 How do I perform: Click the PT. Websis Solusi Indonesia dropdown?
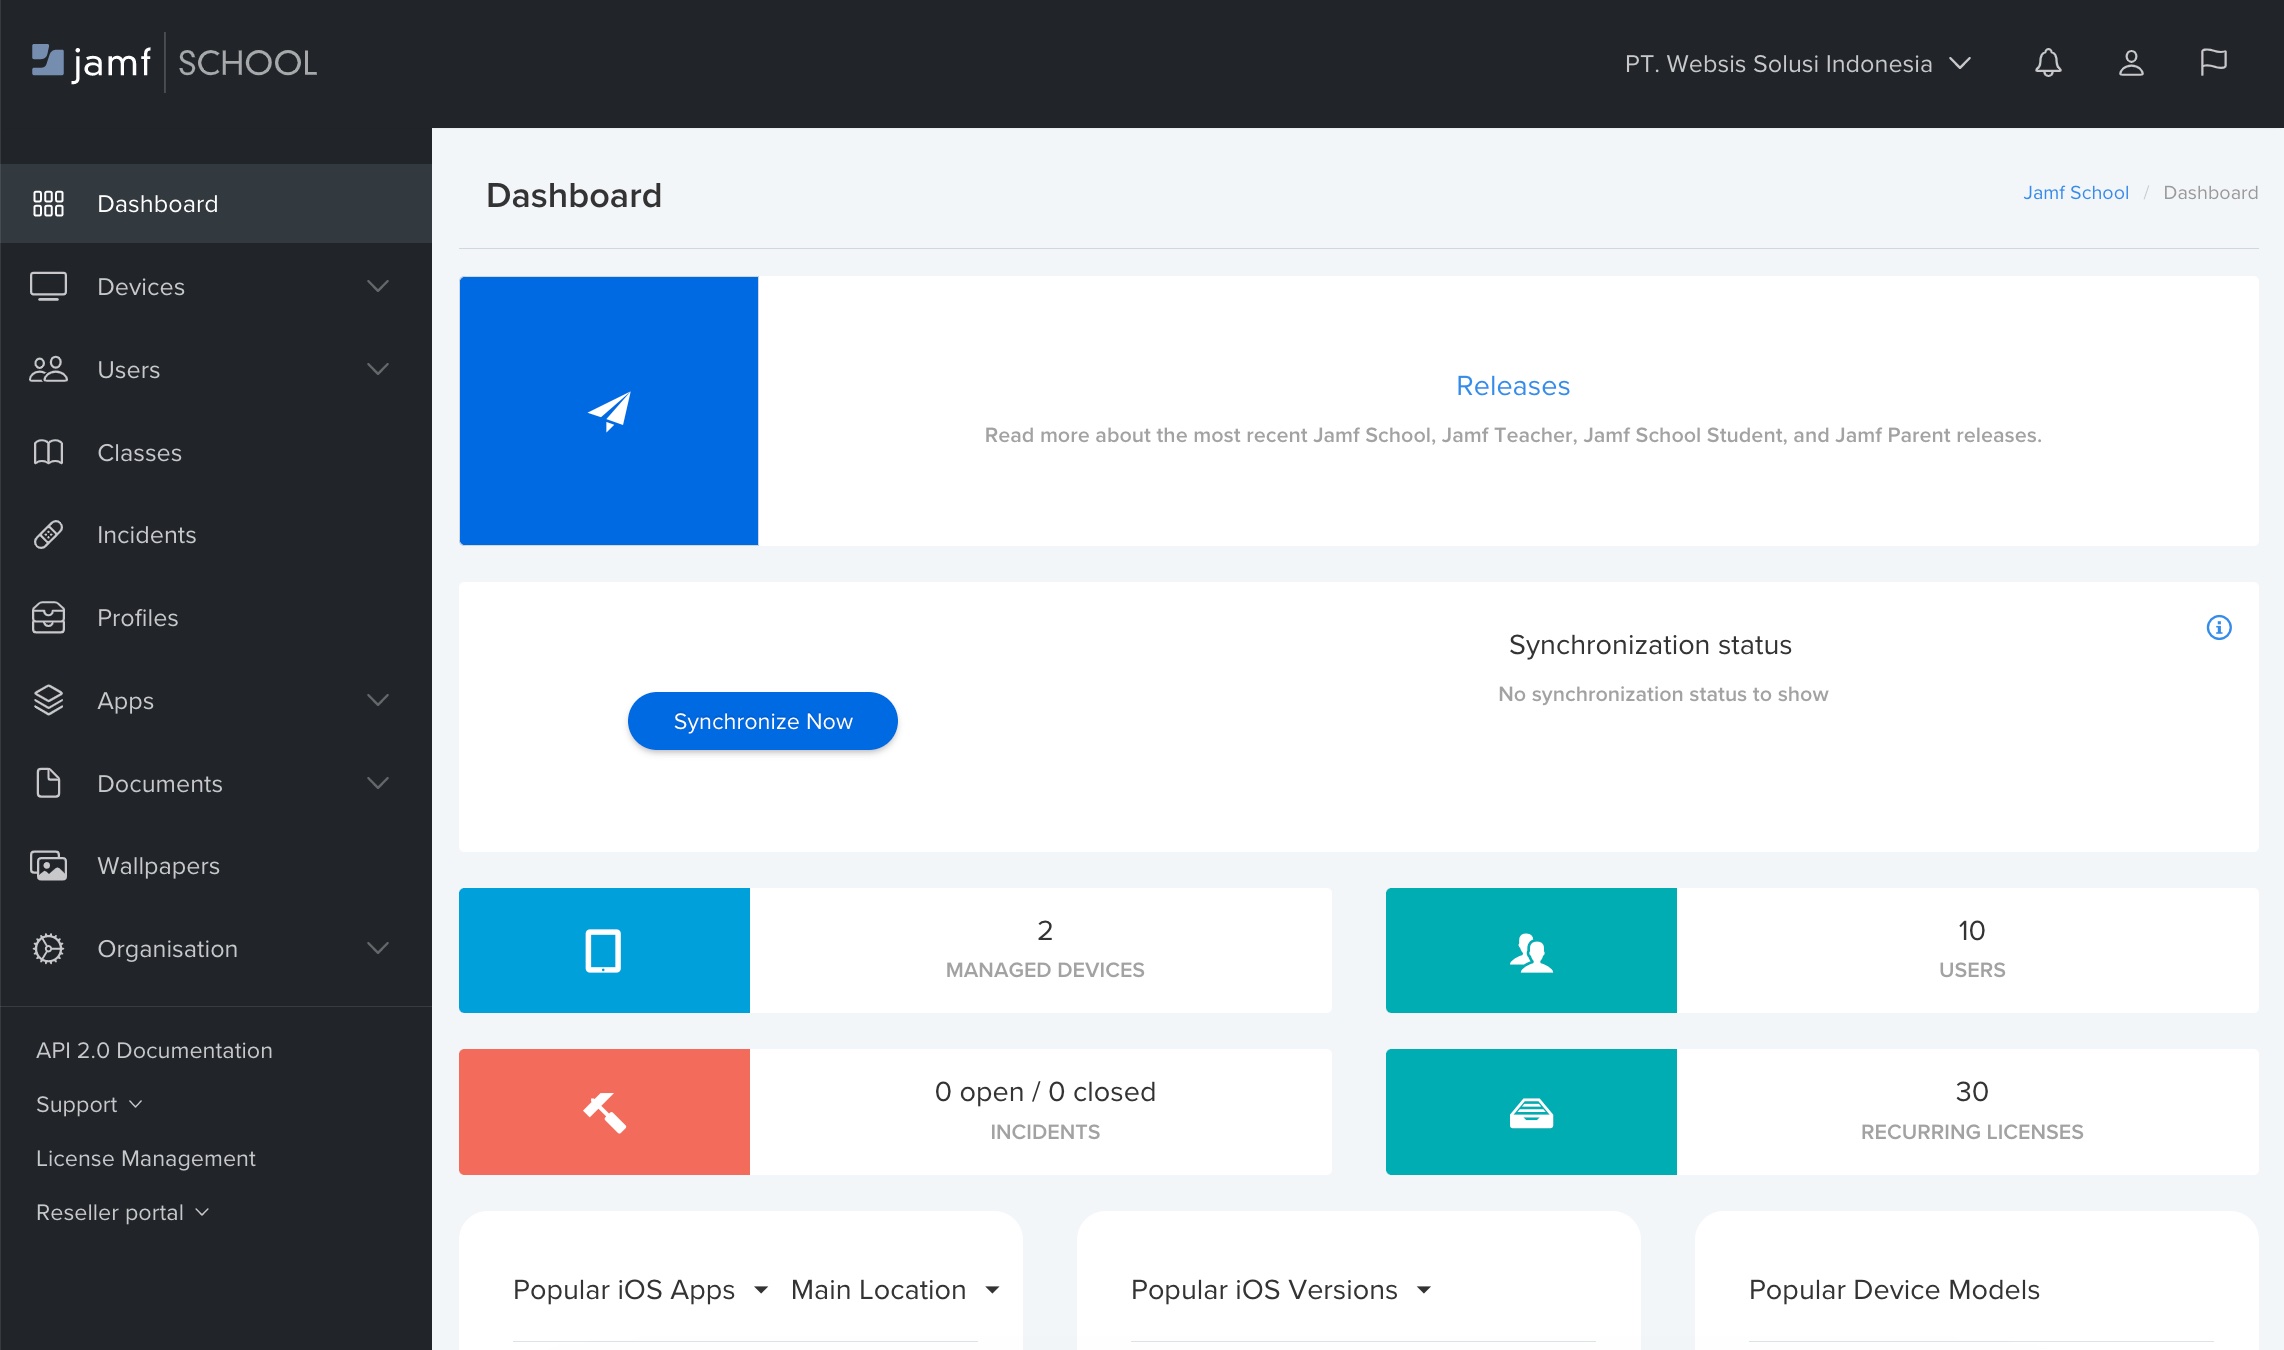1796,64
